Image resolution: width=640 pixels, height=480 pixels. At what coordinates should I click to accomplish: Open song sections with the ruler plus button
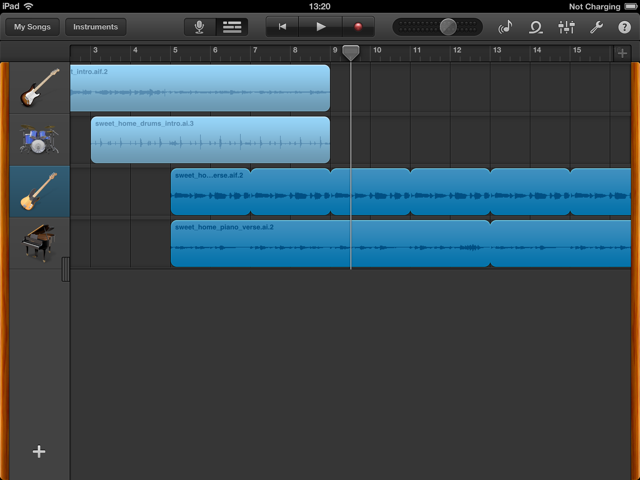tap(622, 52)
